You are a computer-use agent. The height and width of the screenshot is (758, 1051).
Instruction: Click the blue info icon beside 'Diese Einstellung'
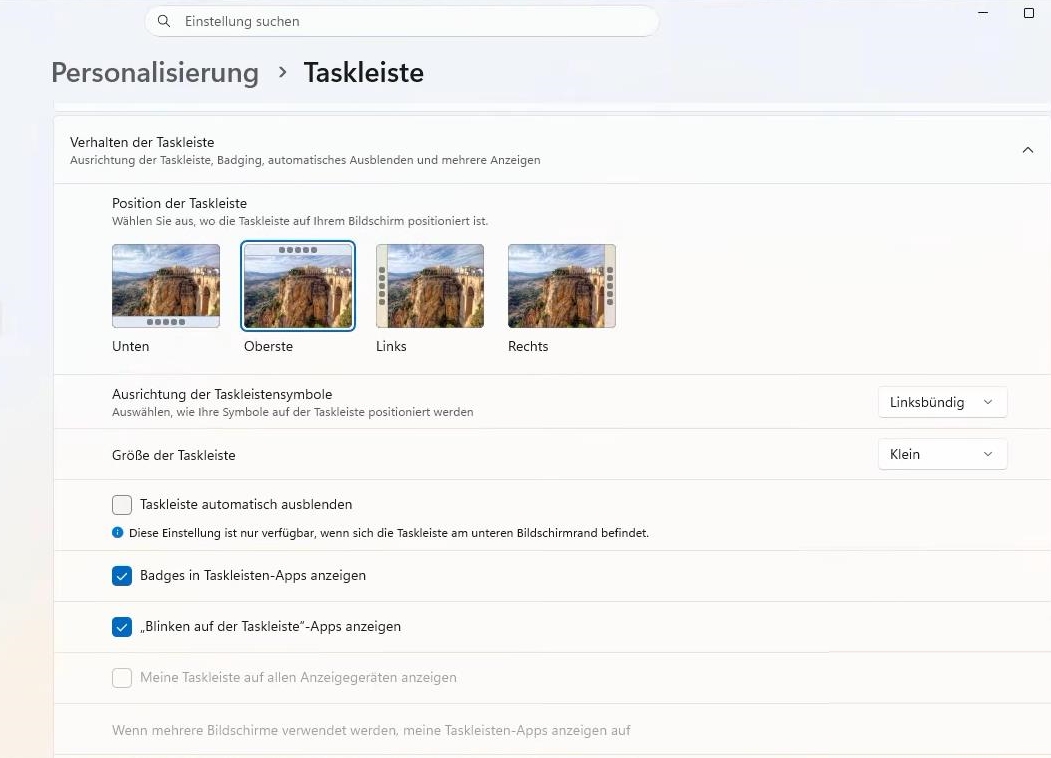pos(117,533)
